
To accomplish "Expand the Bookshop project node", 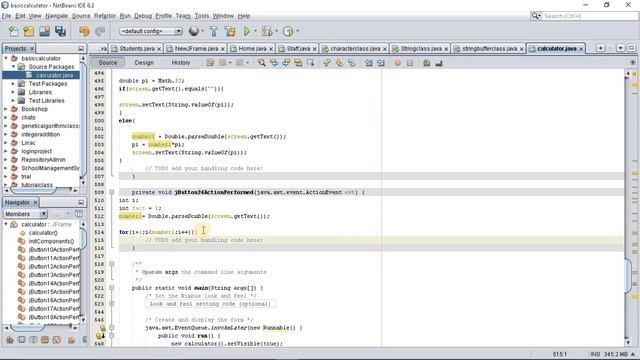I will pyautogui.click(x=6, y=109).
